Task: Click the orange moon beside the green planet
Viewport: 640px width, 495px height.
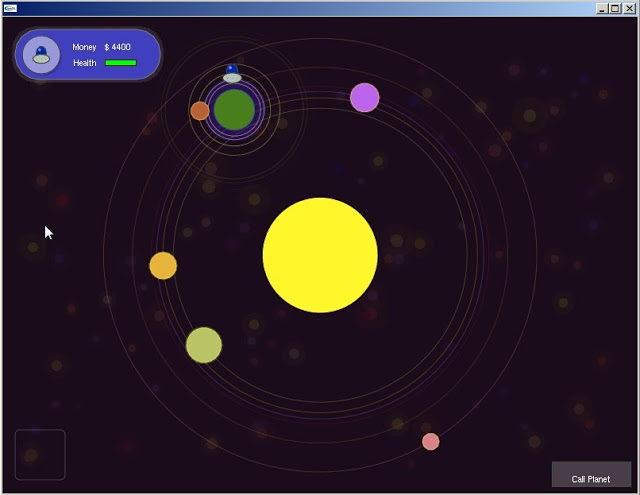Action: pos(200,110)
